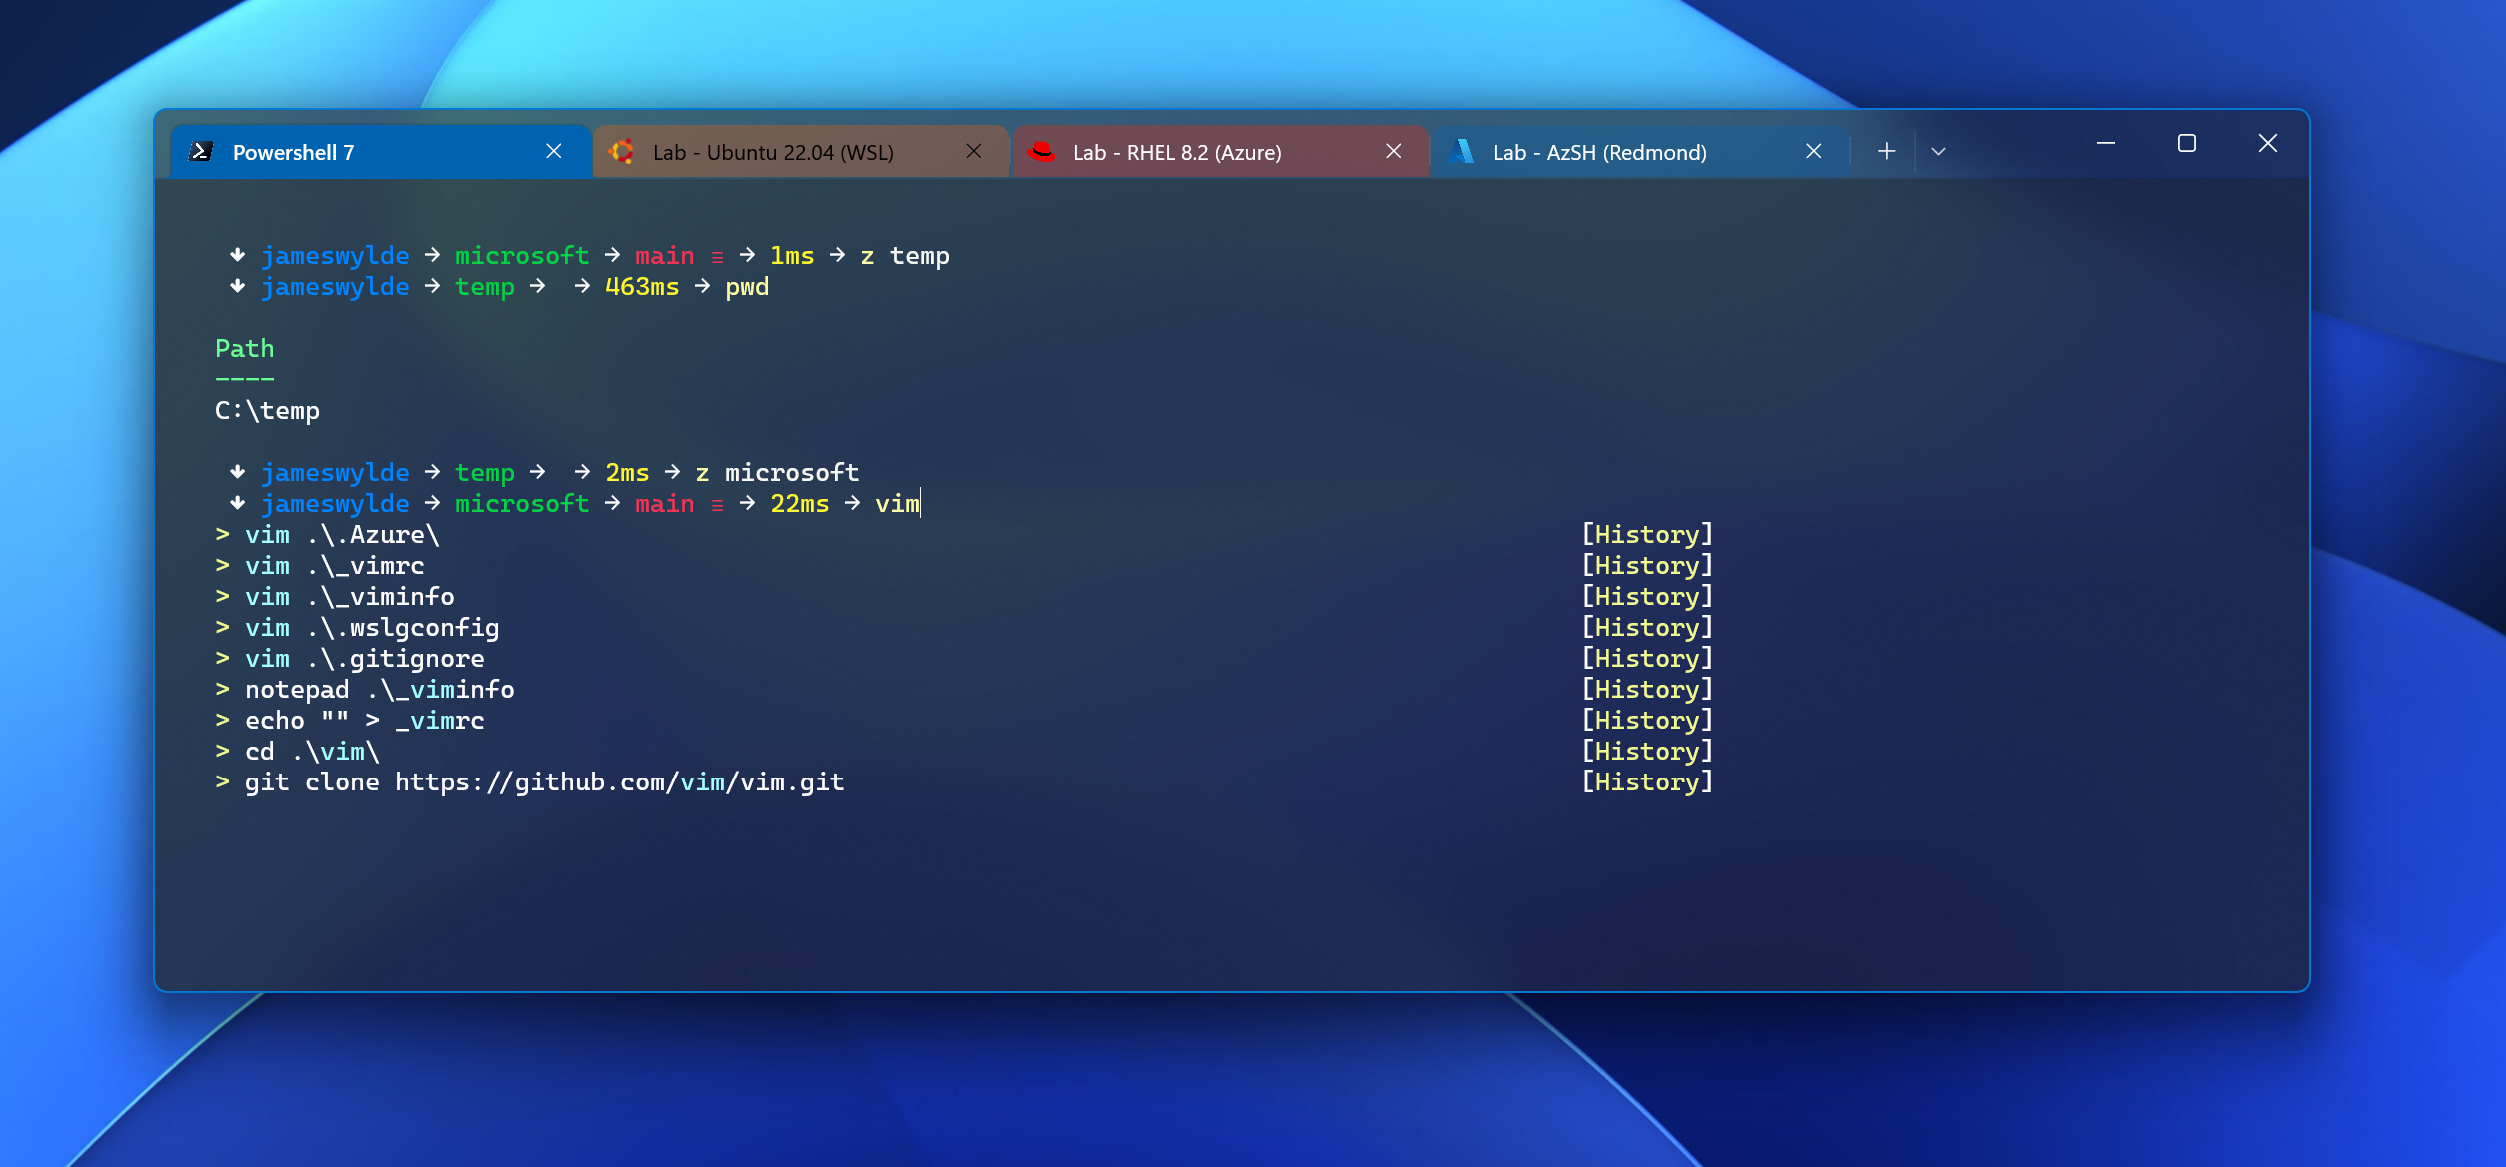Image resolution: width=2506 pixels, height=1167 pixels.
Task: Click the Azure logo icon in tab
Action: tap(1462, 152)
